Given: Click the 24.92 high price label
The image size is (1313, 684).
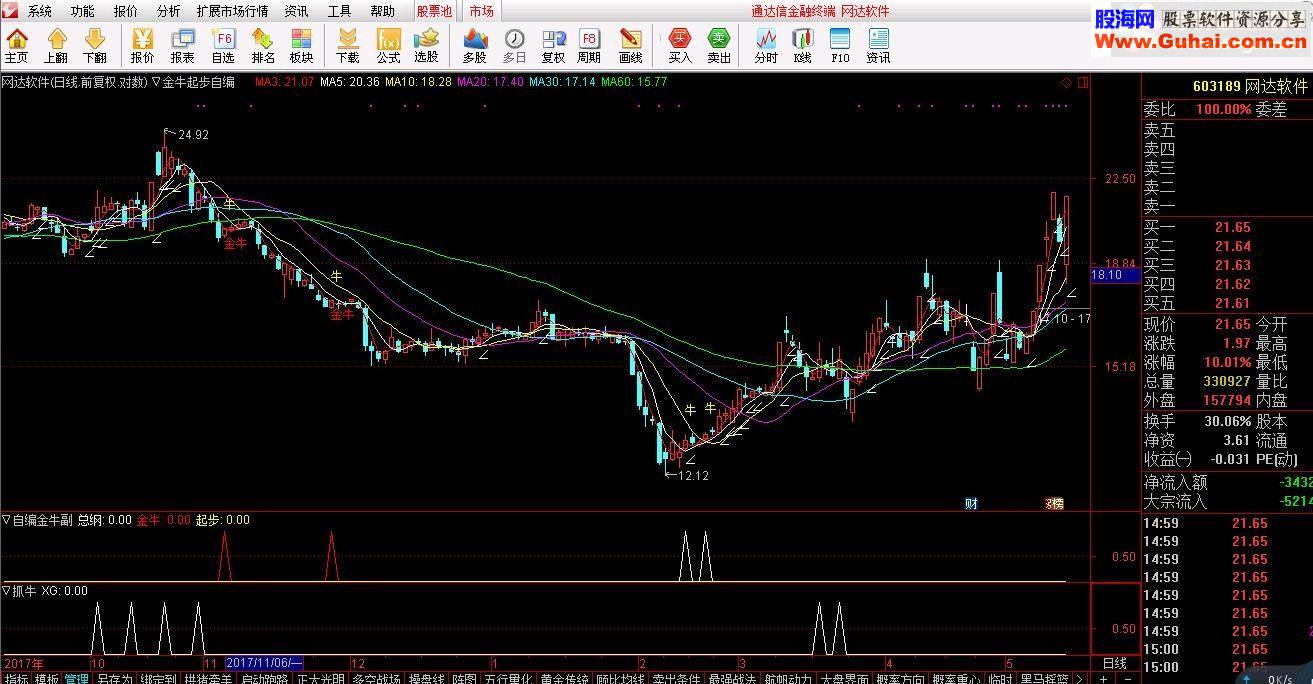Looking at the screenshot, I should pos(193,135).
